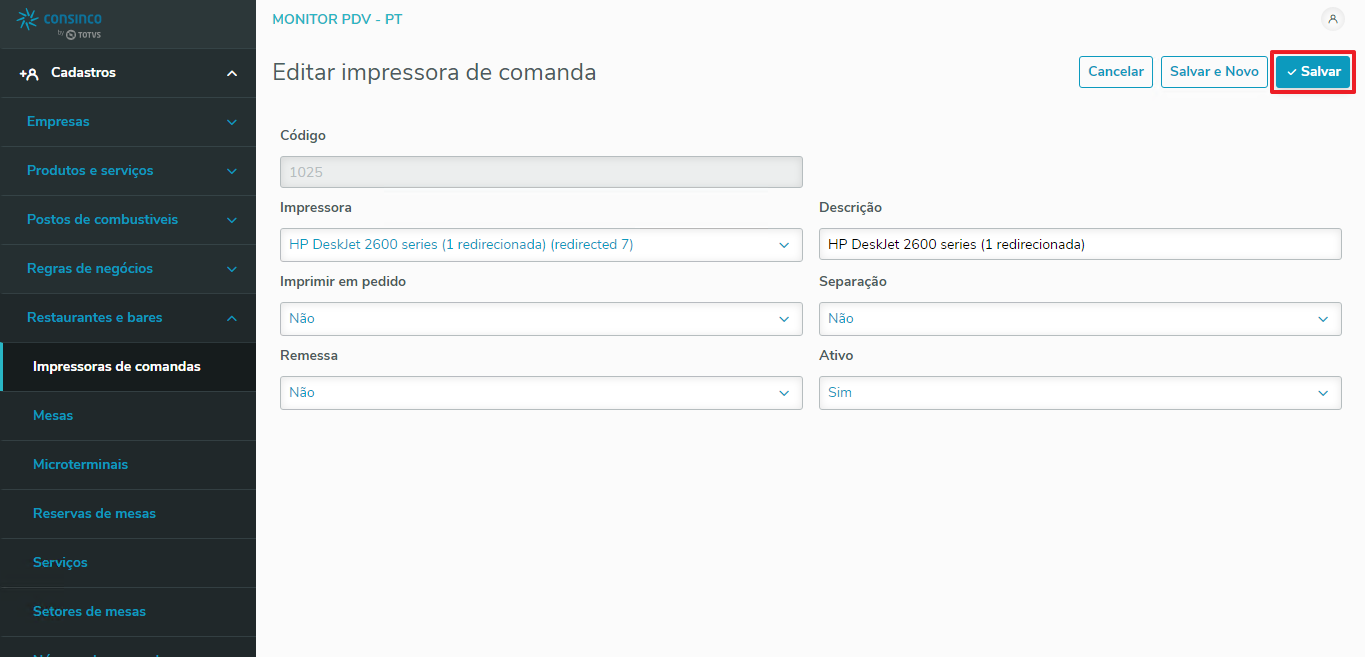Collapse the Cadastros menu chevron
The height and width of the screenshot is (657, 1365).
click(232, 73)
